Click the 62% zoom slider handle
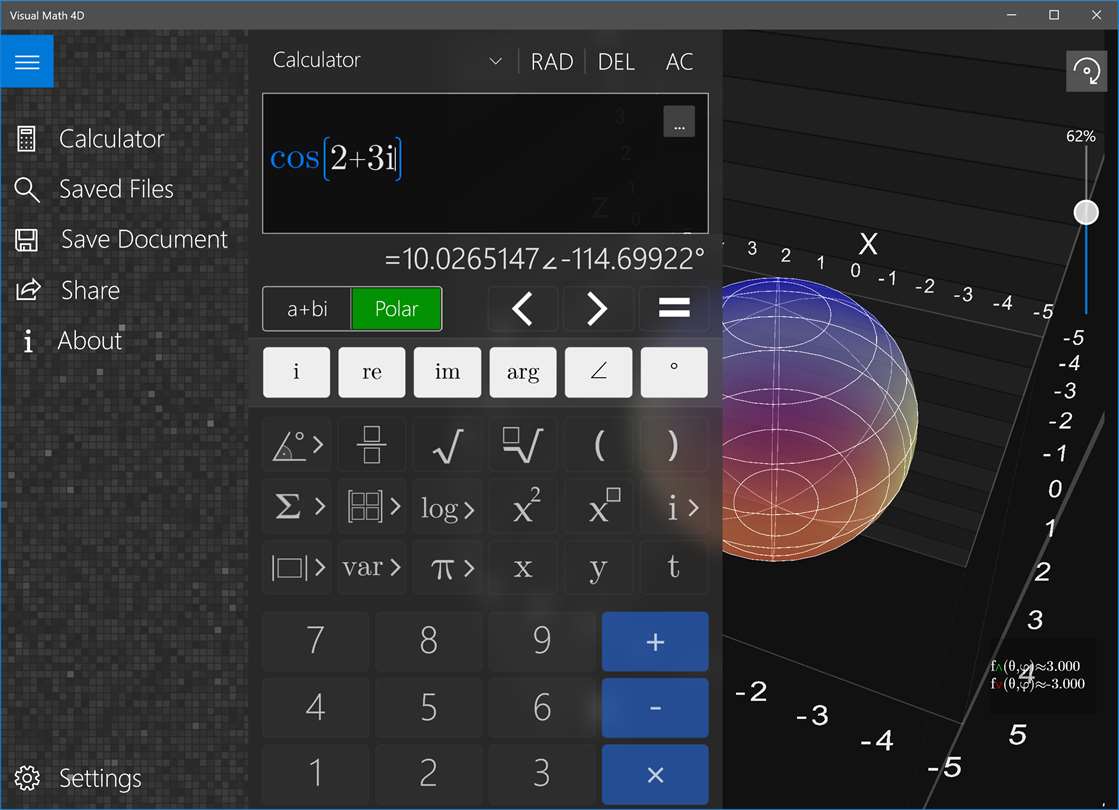1119x810 pixels. [1085, 212]
